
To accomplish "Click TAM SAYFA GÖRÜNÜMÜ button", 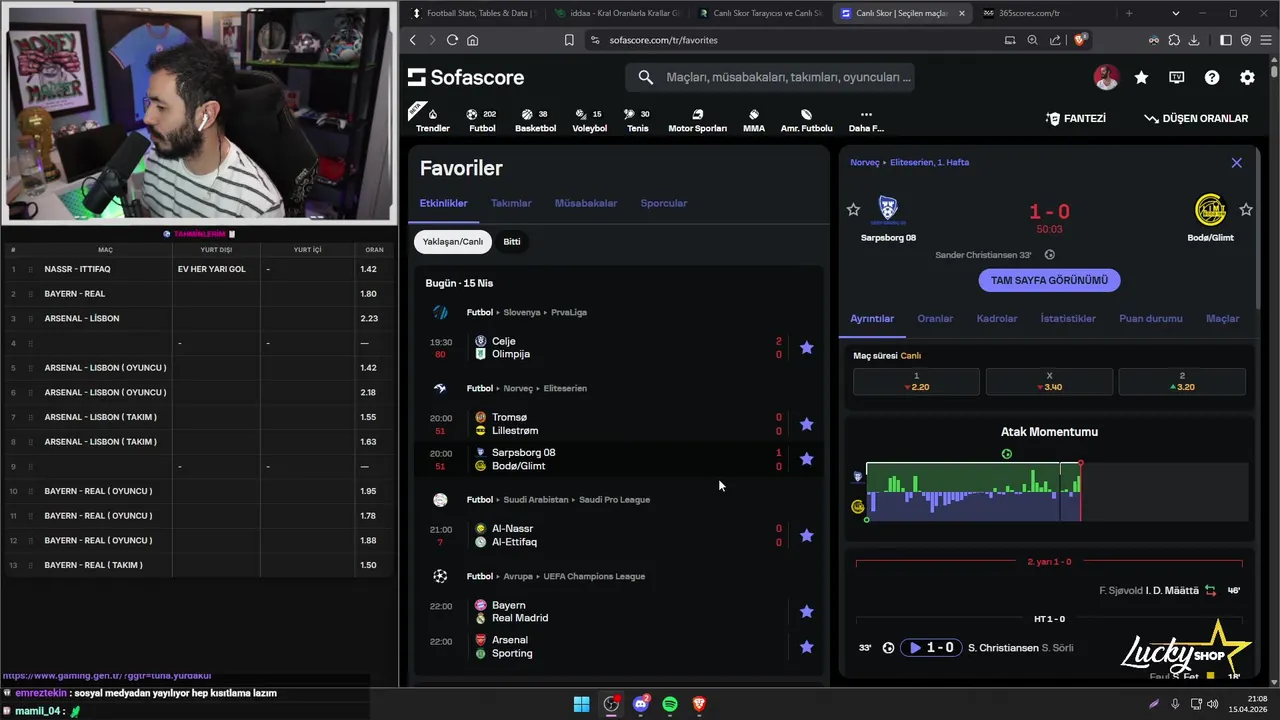I will [1049, 280].
